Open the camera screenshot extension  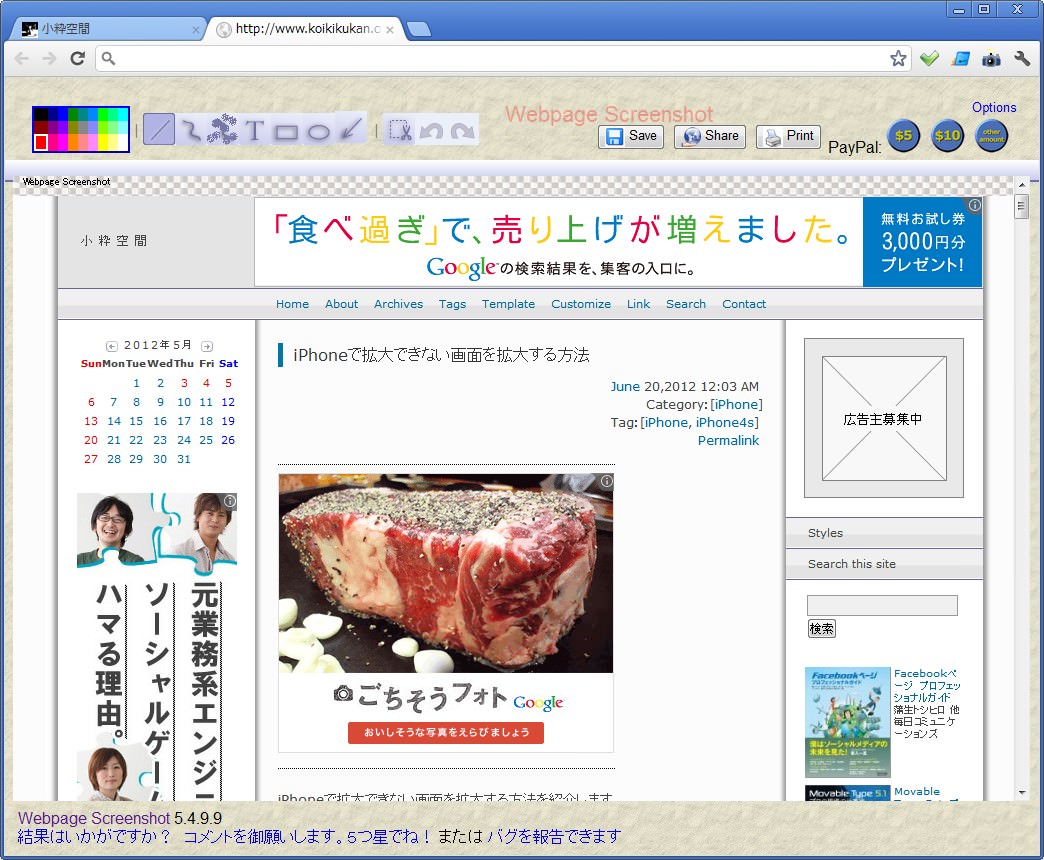point(991,59)
